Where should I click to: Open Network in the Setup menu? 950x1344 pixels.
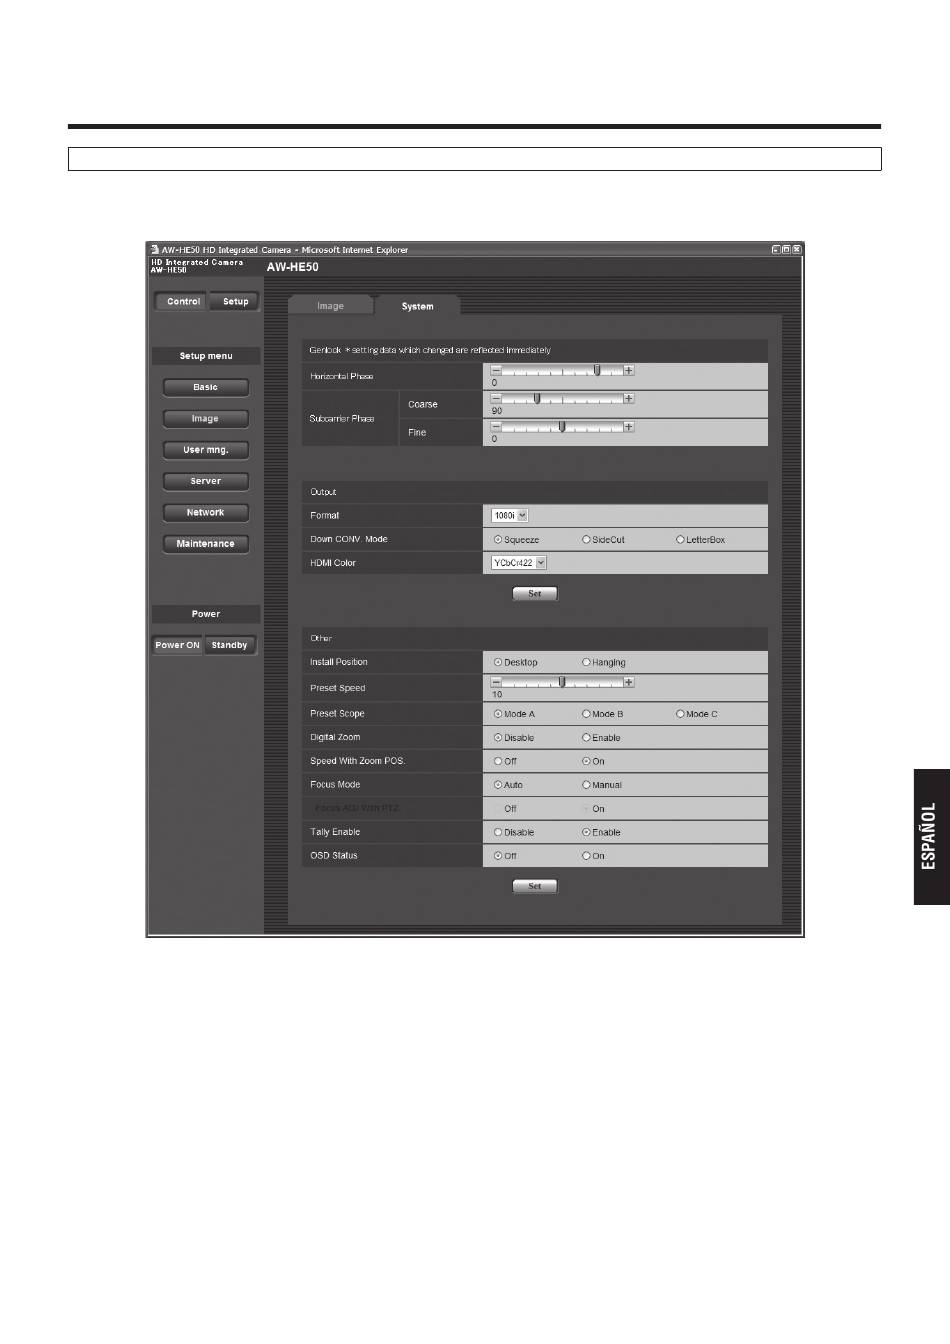206,512
